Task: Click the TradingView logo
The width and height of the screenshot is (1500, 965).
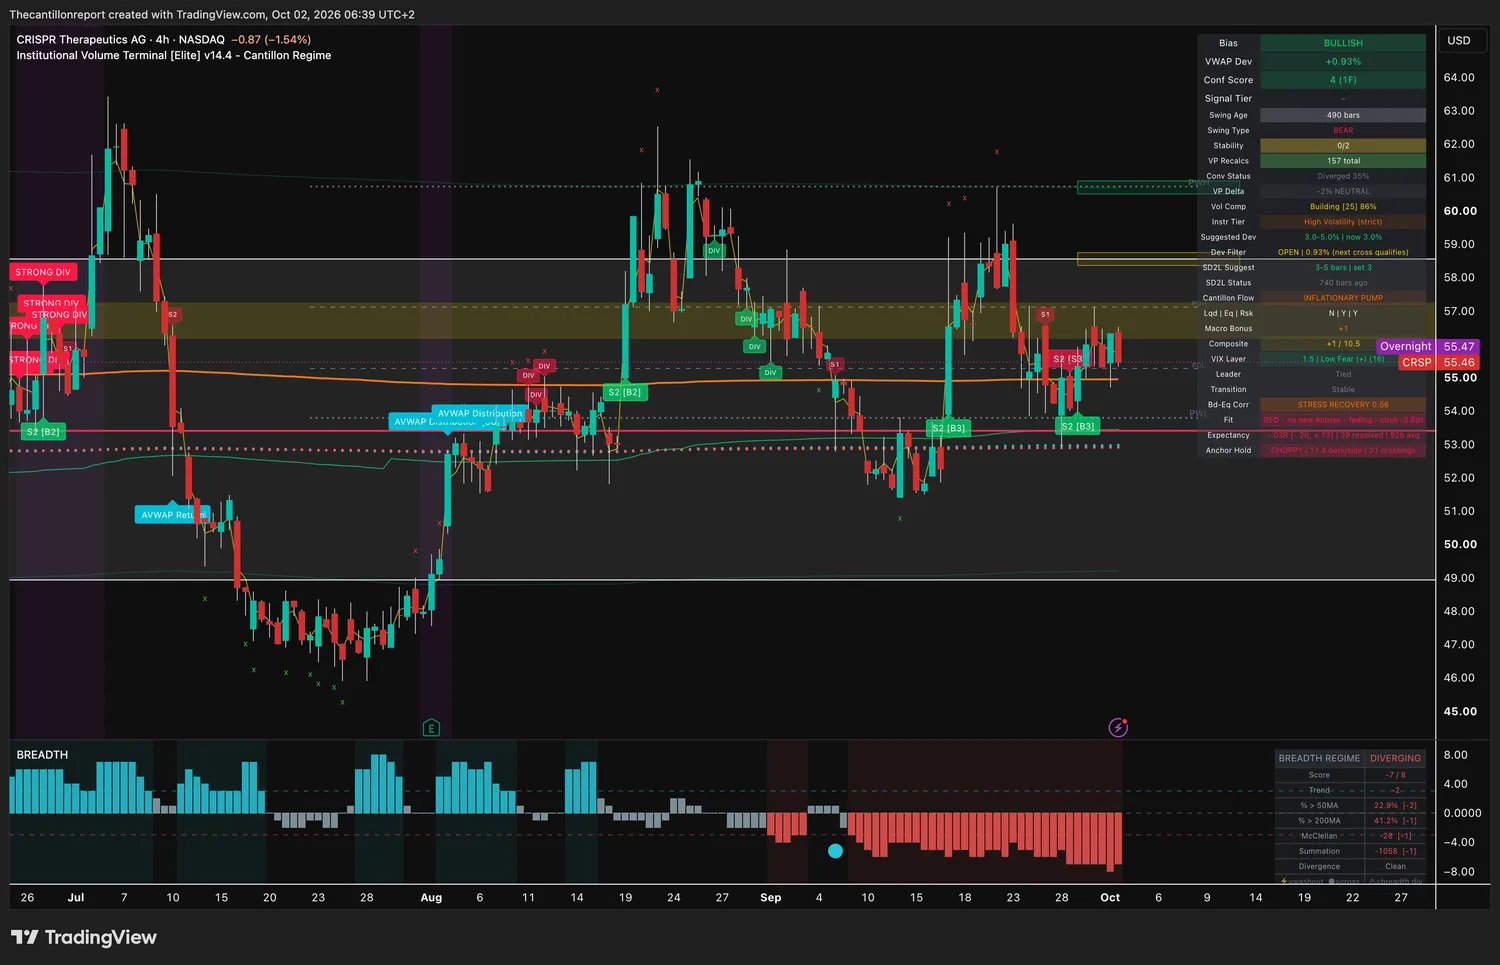Action: 84,937
